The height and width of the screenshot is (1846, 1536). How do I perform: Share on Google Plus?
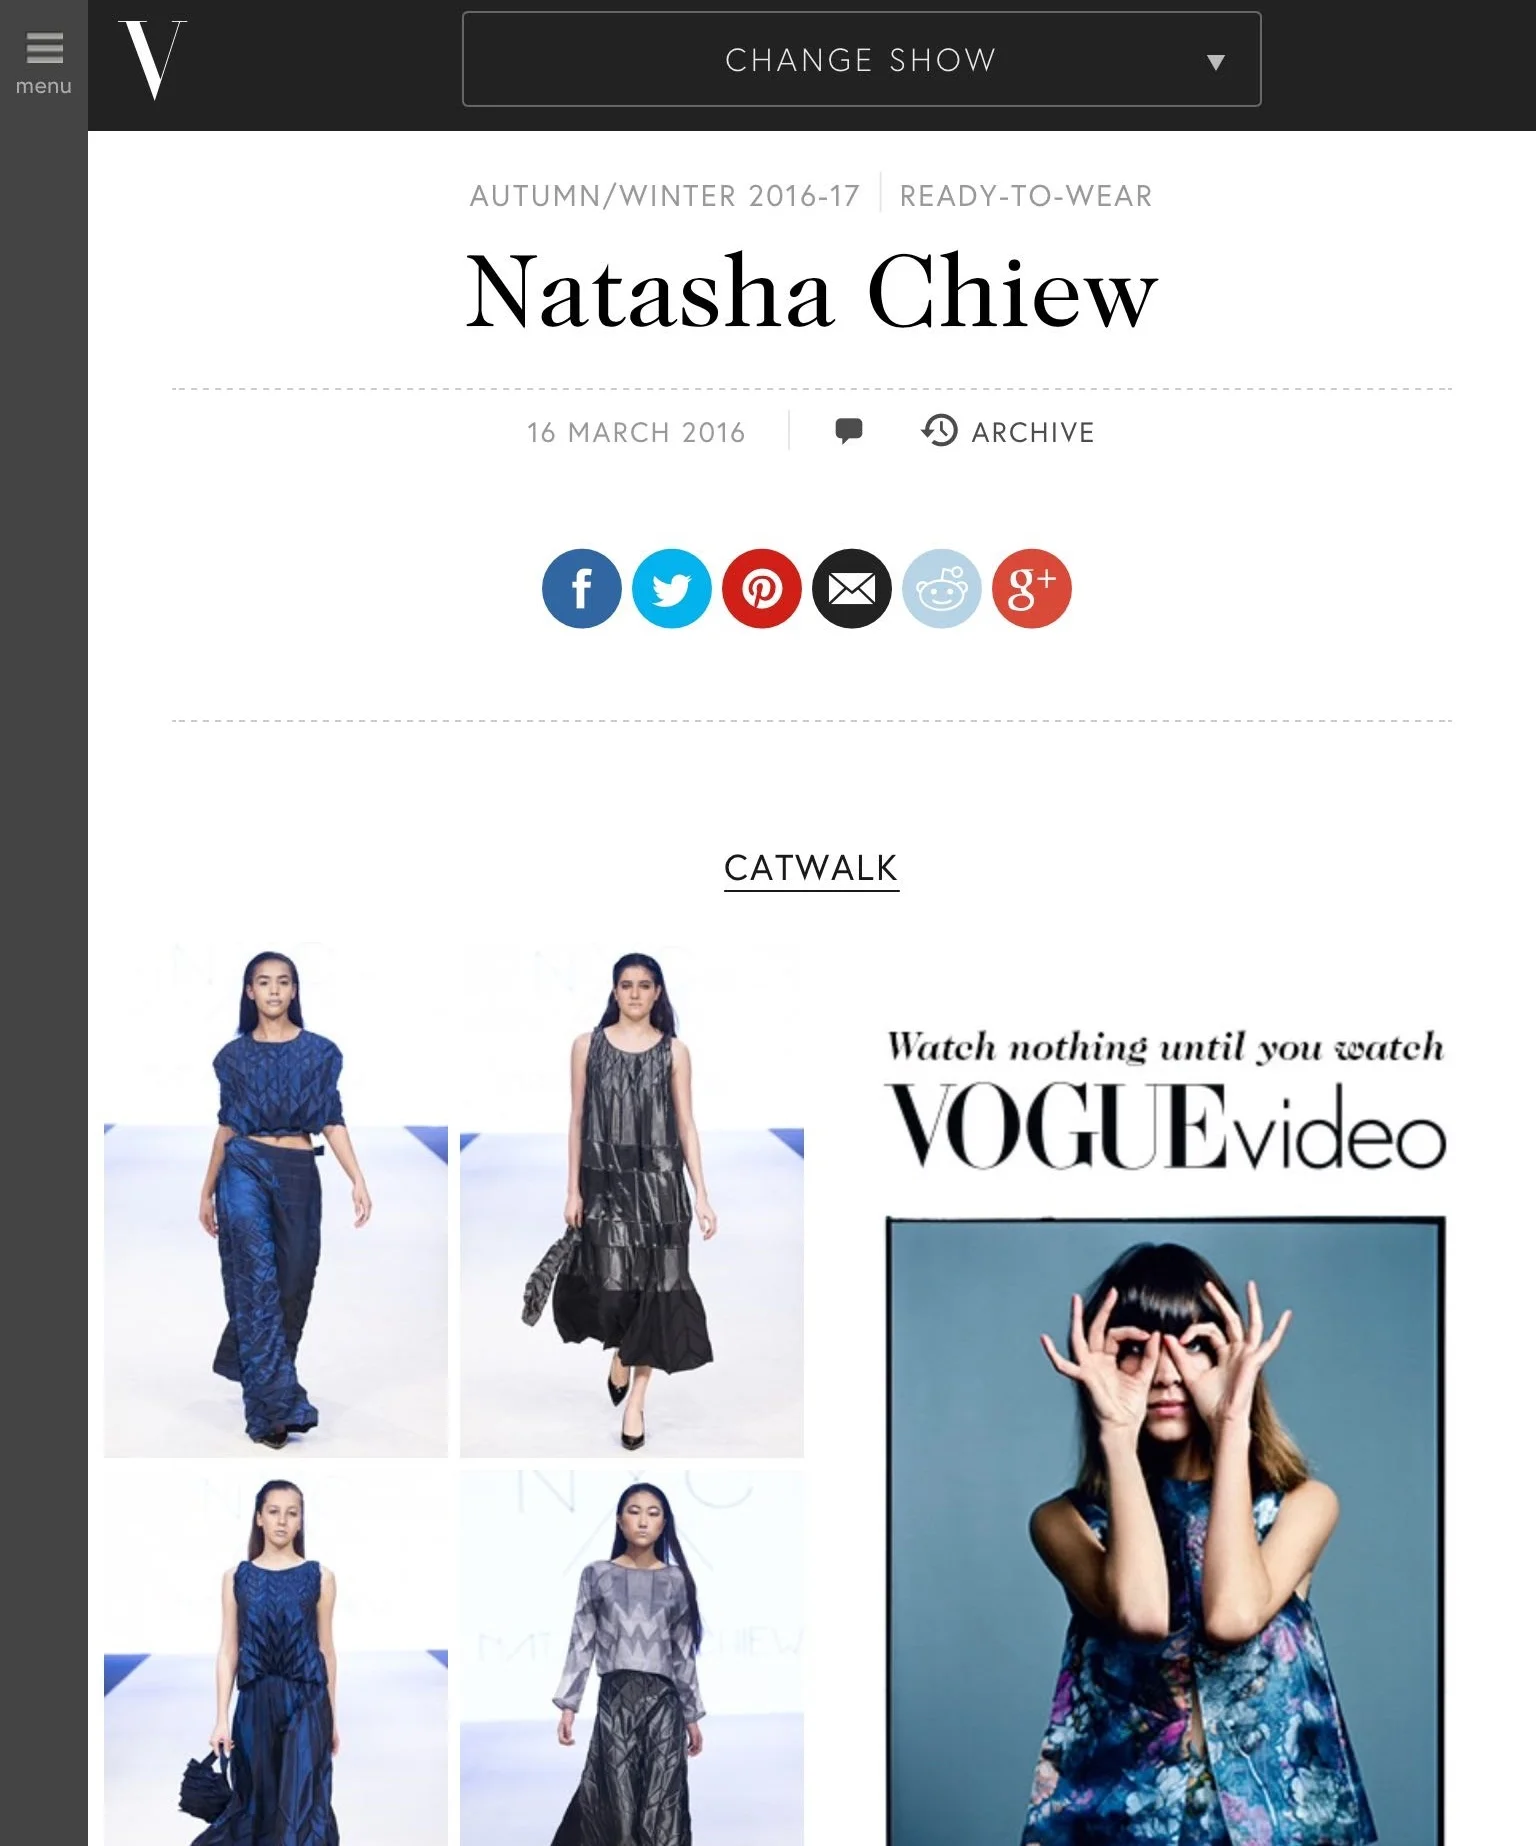(x=1031, y=588)
